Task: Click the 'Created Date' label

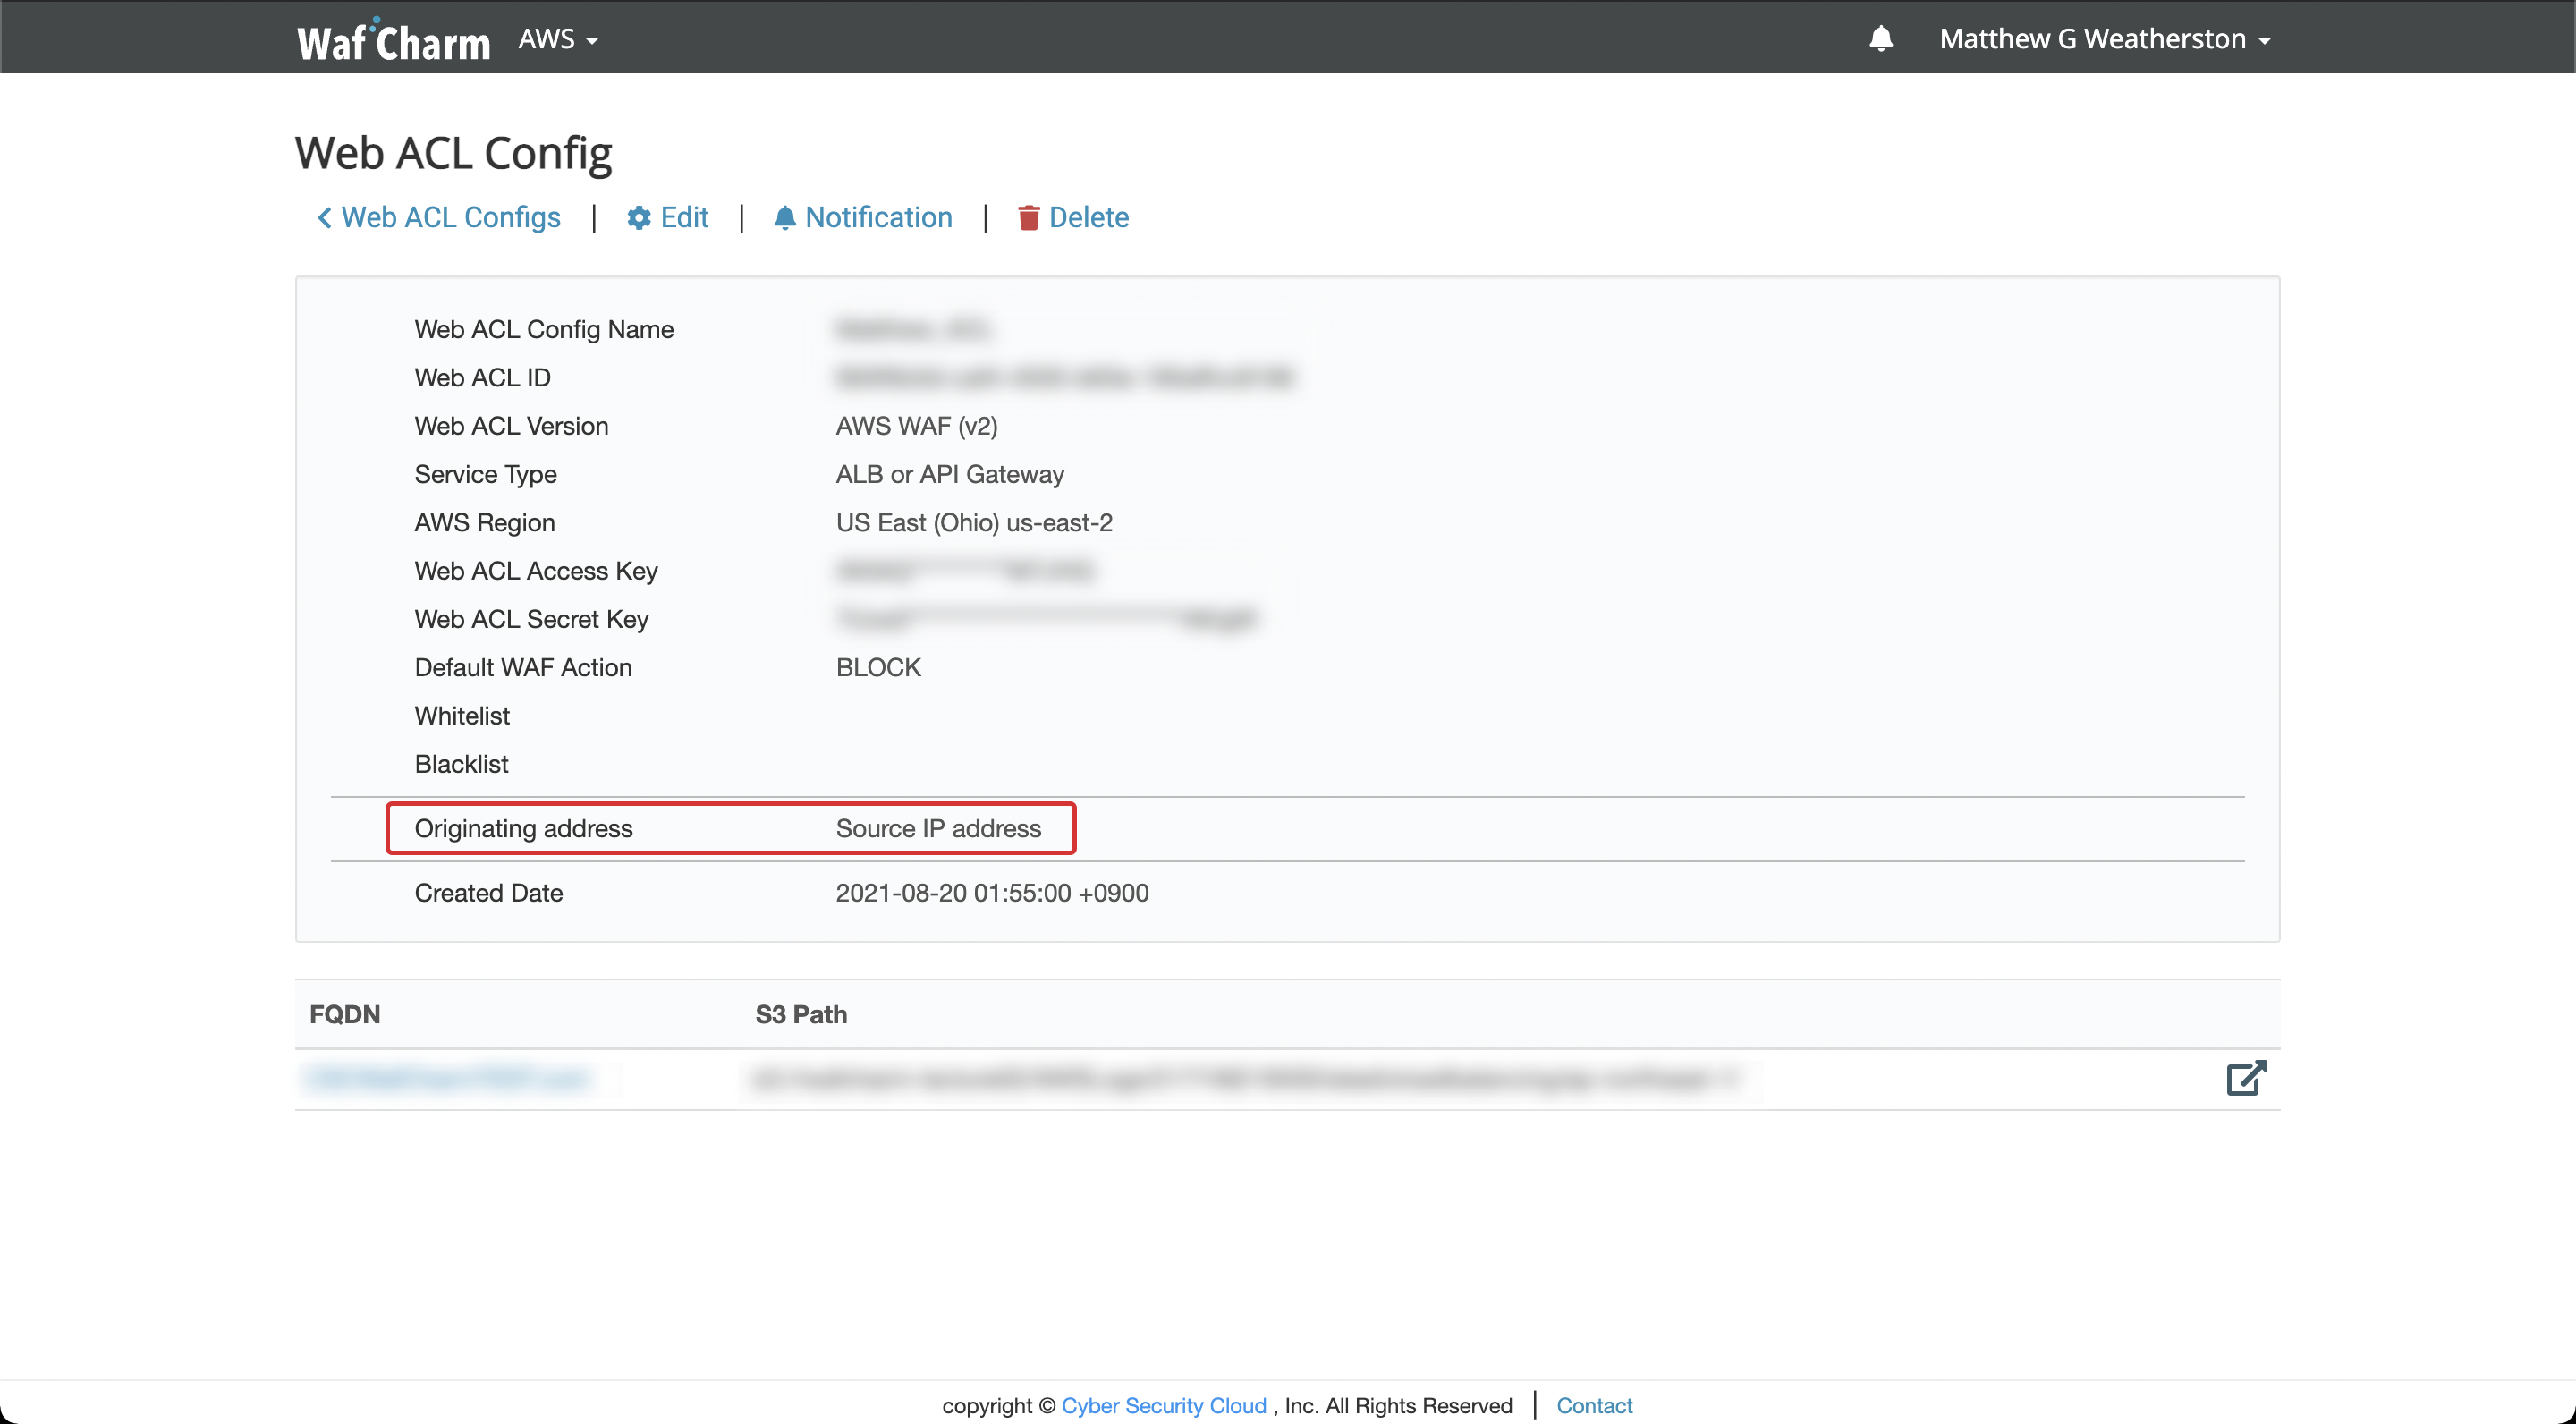Action: (488, 893)
